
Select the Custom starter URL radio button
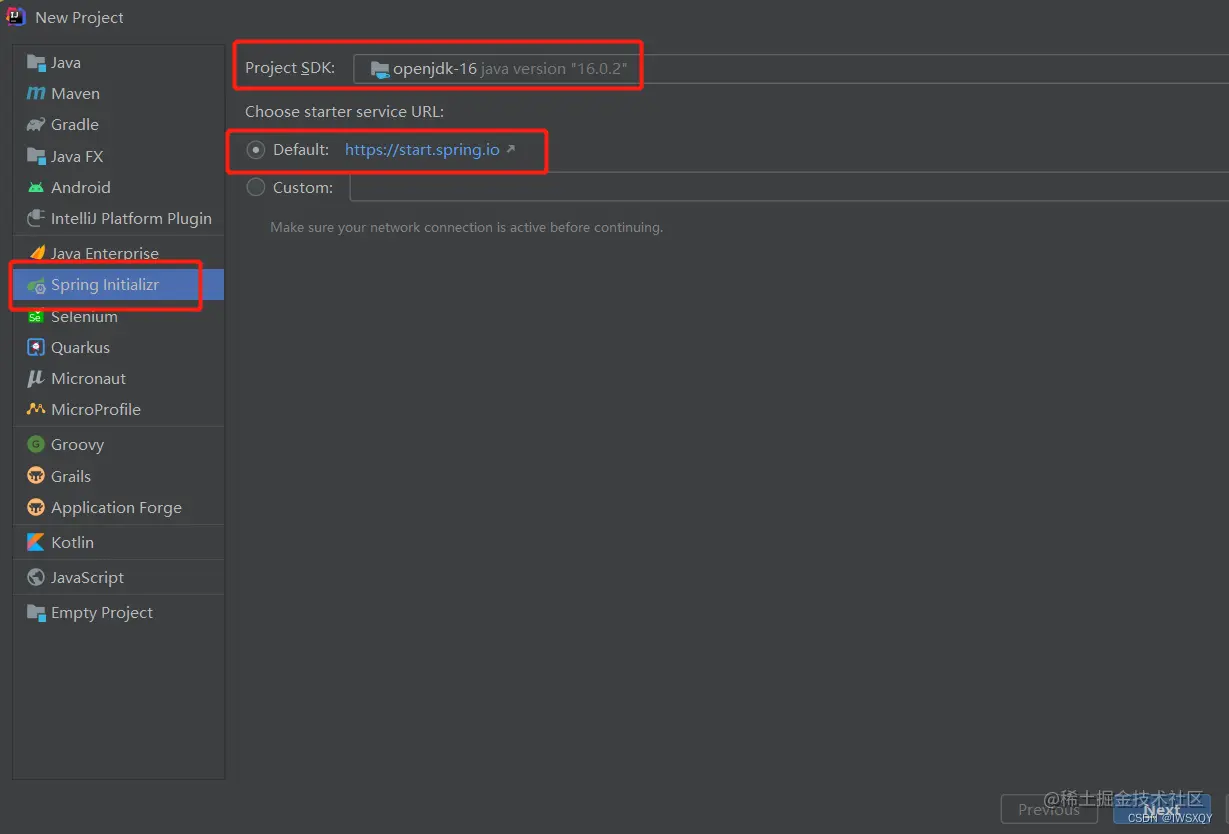pos(256,187)
